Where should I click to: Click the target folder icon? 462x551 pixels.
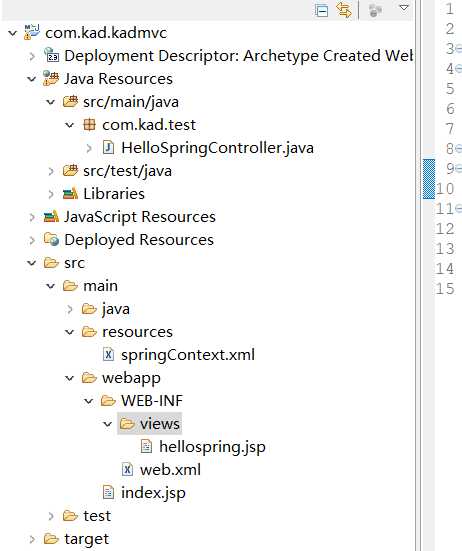pos(51,538)
